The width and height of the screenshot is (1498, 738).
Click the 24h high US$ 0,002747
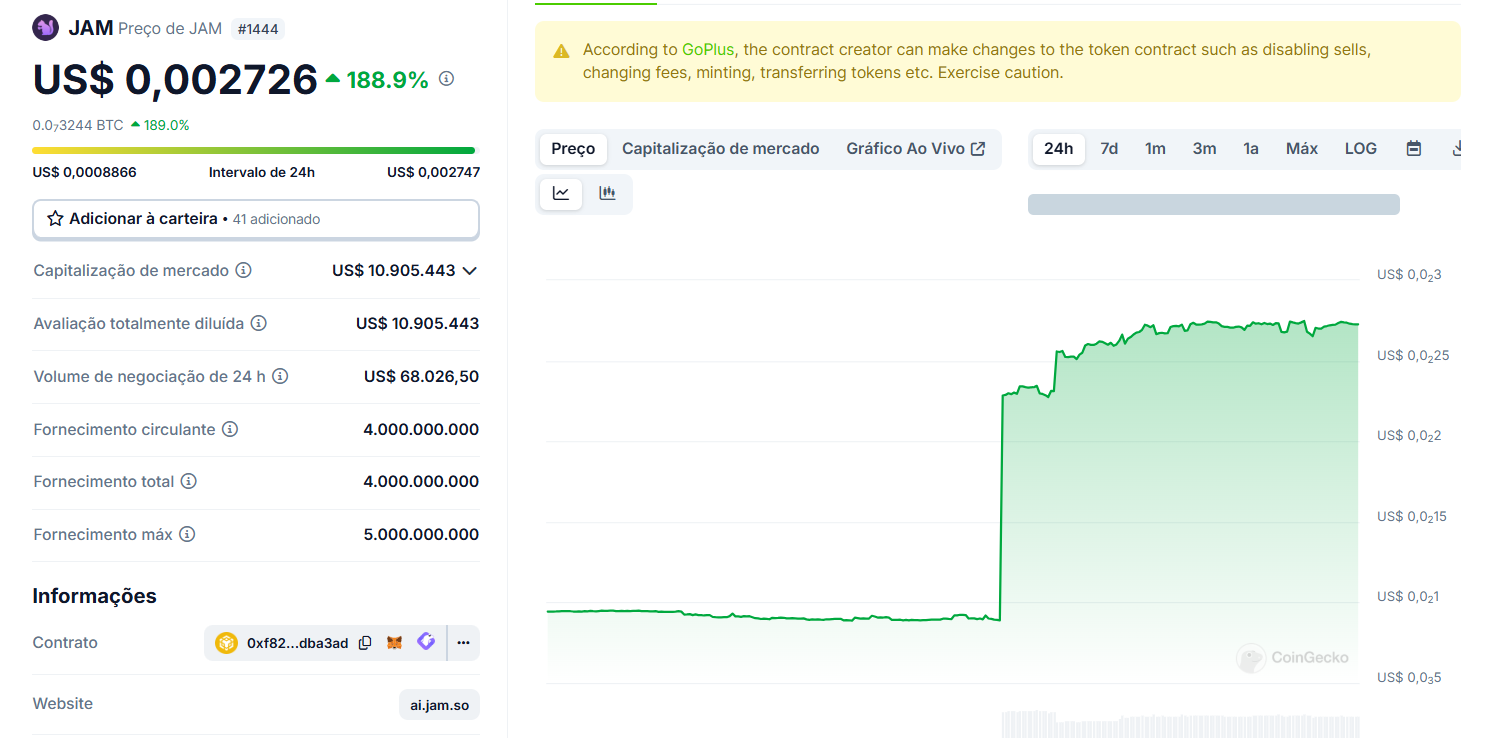point(434,172)
